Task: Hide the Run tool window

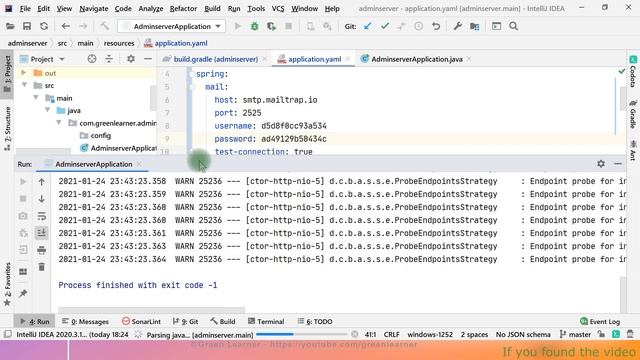Action: click(x=618, y=164)
